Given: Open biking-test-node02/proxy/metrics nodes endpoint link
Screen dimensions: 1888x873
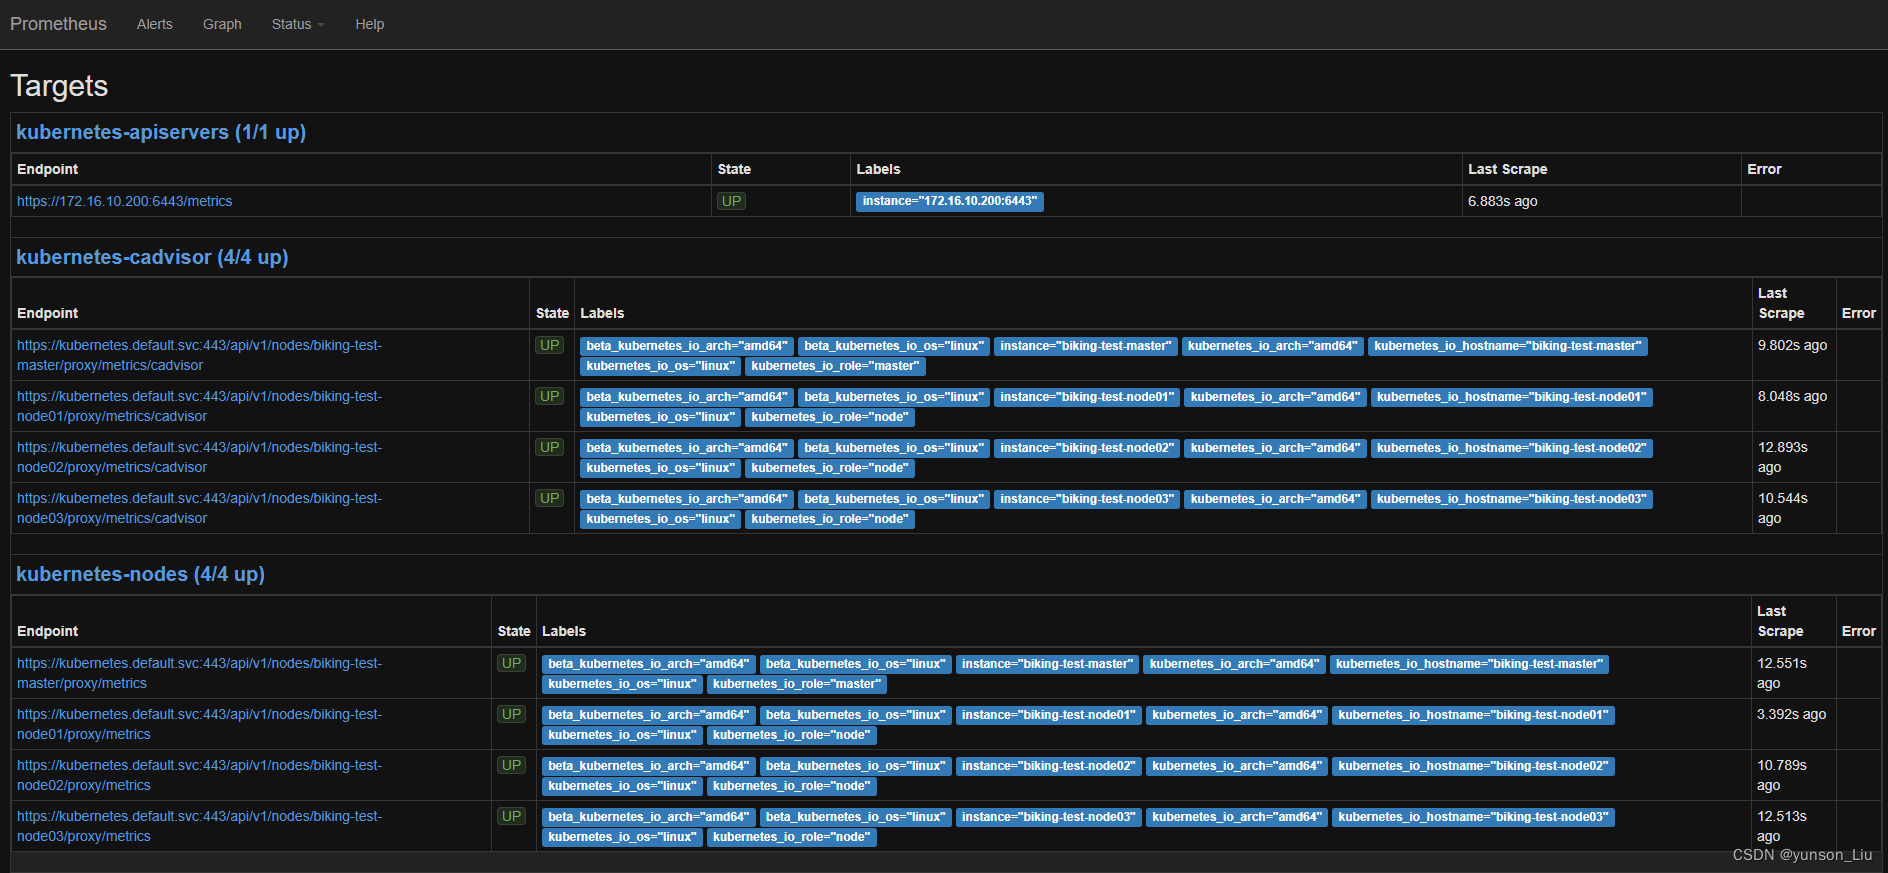Looking at the screenshot, I should click(199, 775).
